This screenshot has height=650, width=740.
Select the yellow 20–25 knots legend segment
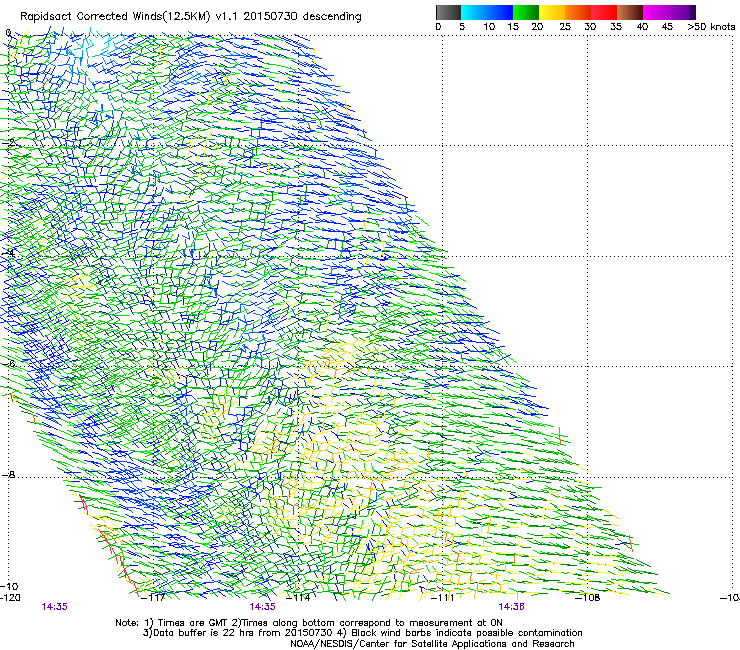[x=552, y=12]
